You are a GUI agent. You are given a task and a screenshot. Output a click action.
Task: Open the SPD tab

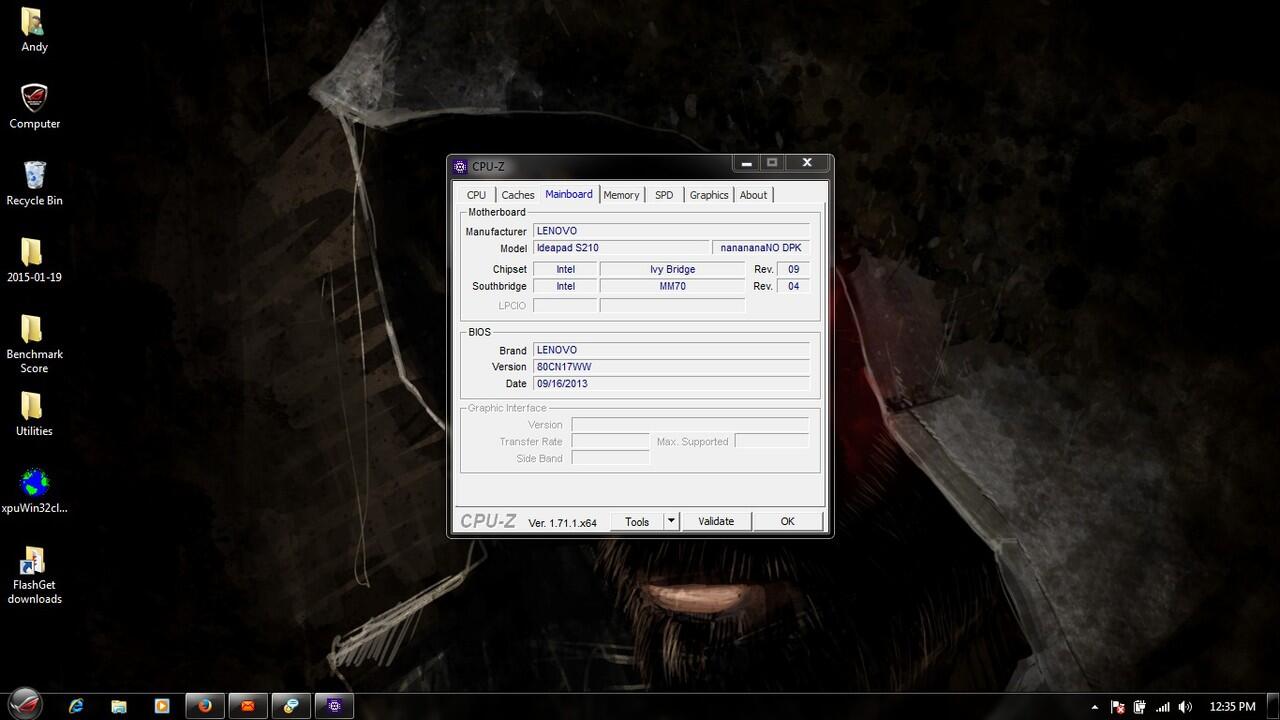tap(664, 195)
